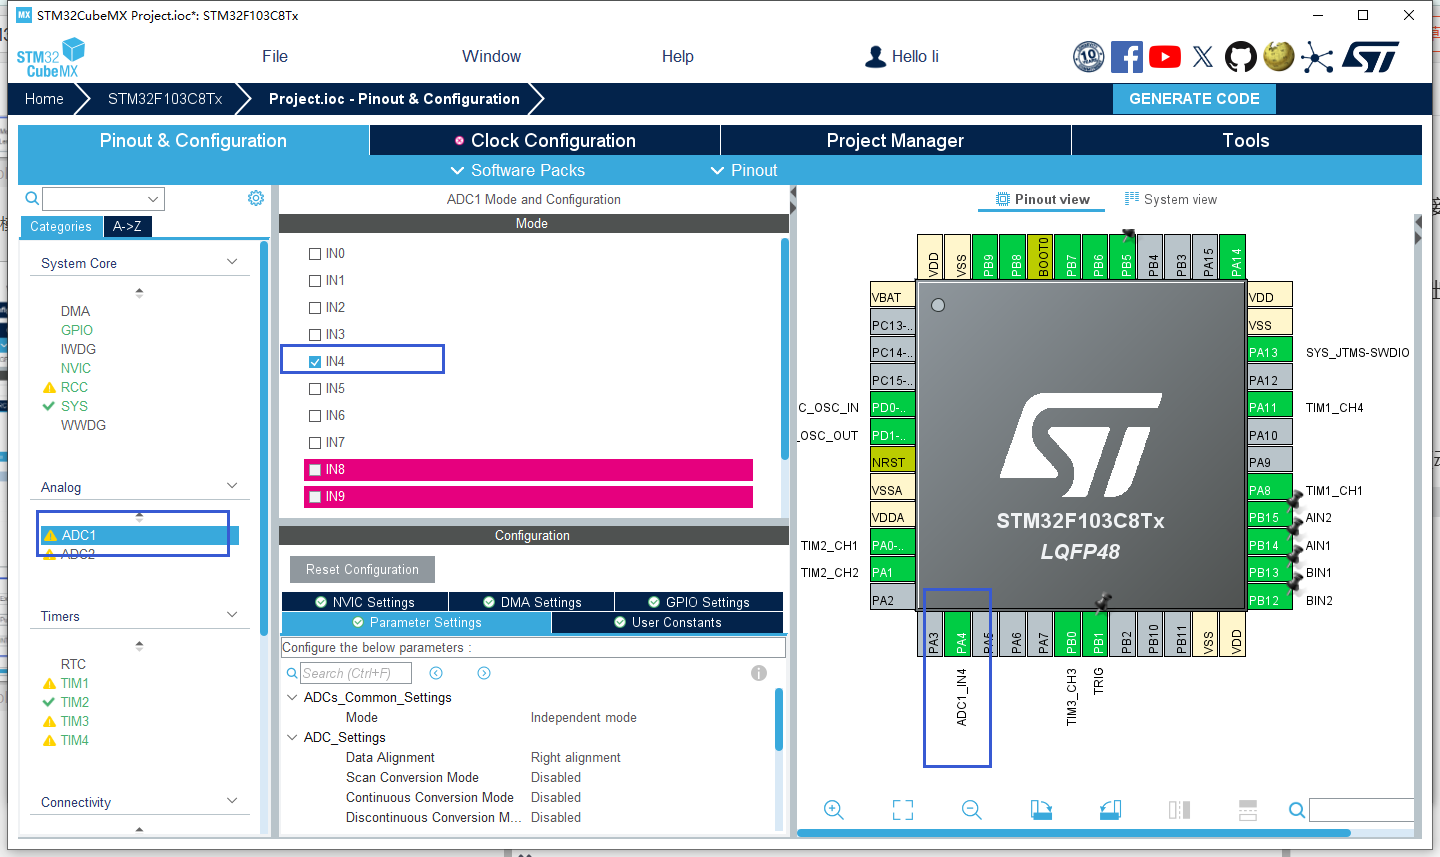The width and height of the screenshot is (1440, 857).
Task: Show parameter info icon
Action: coord(759,673)
